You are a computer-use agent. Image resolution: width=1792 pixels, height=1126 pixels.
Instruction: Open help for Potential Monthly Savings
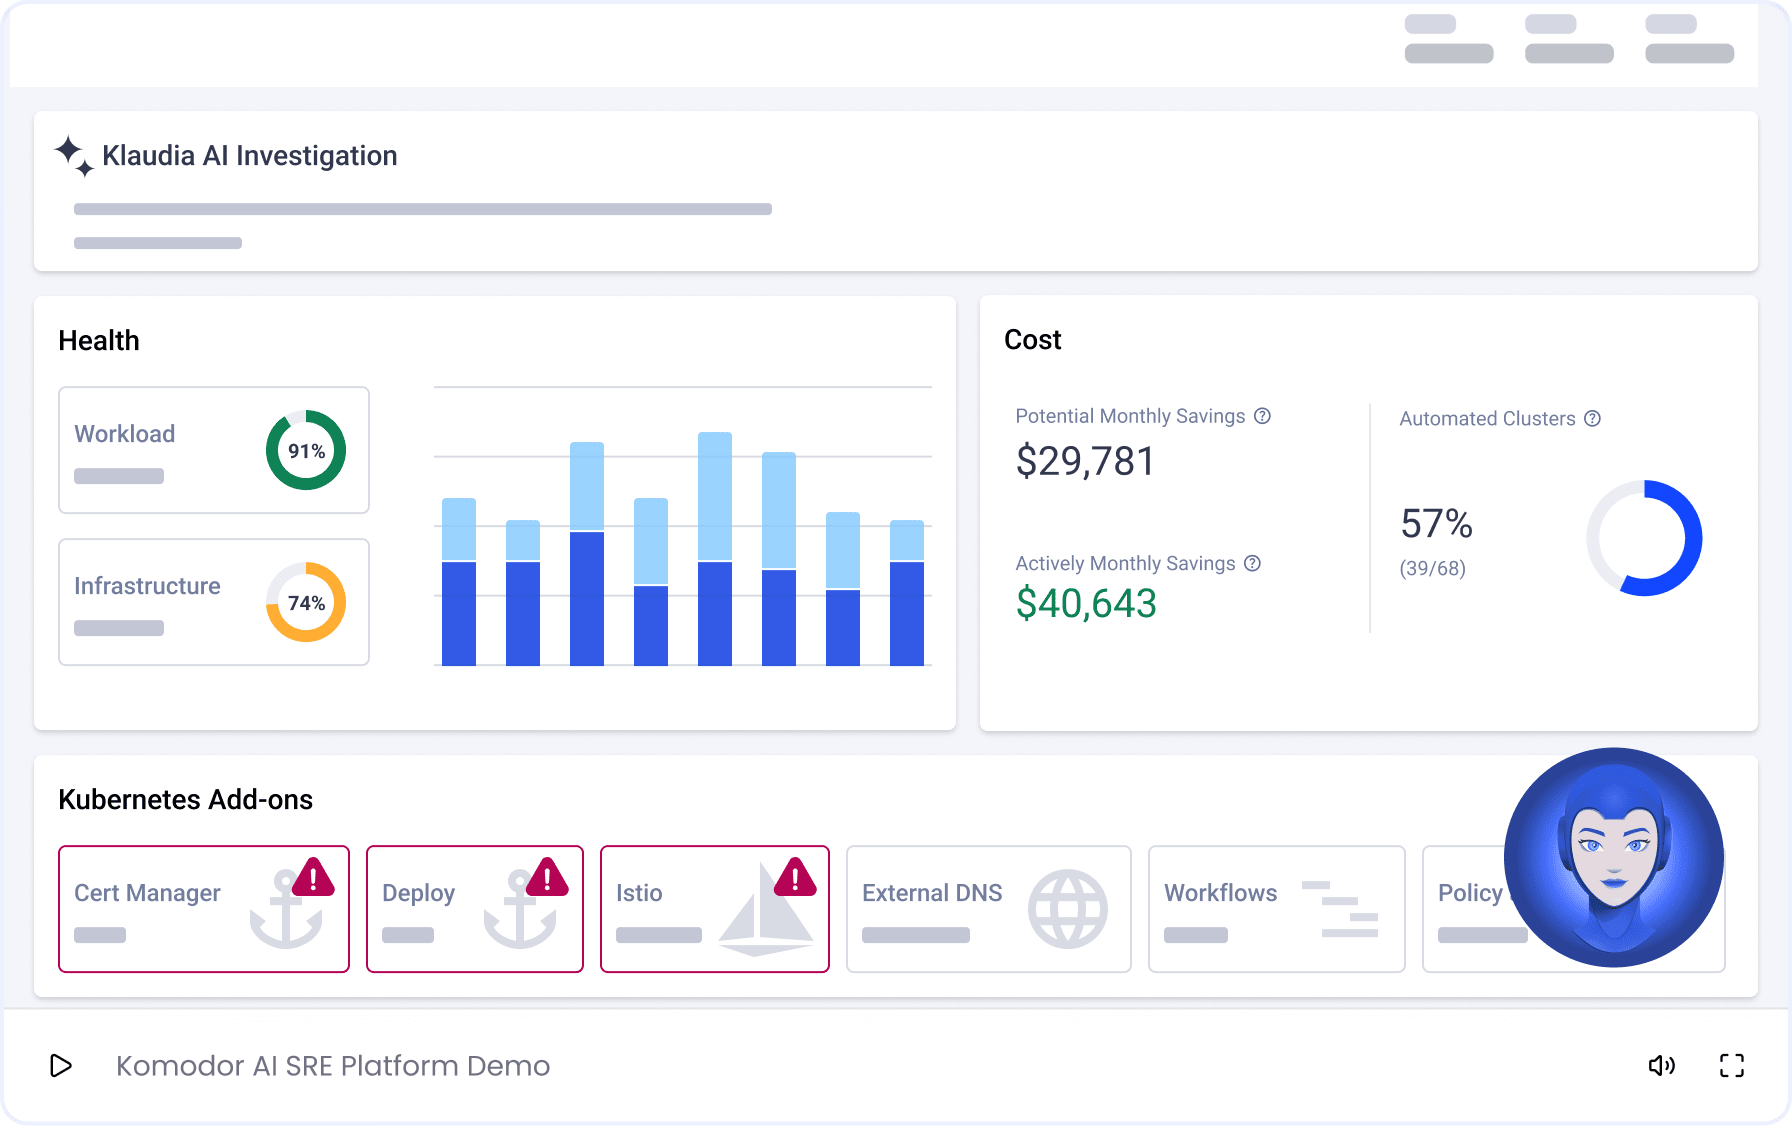tap(1262, 416)
